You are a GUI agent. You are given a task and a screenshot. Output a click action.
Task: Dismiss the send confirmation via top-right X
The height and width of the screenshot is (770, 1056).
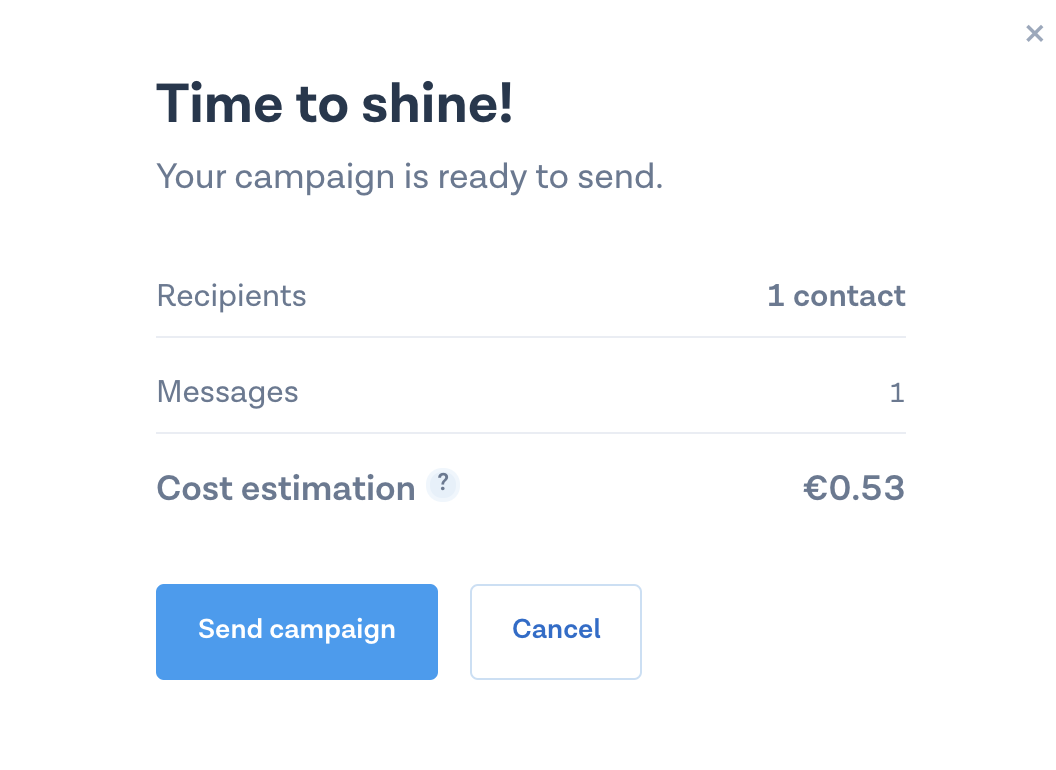[1034, 34]
